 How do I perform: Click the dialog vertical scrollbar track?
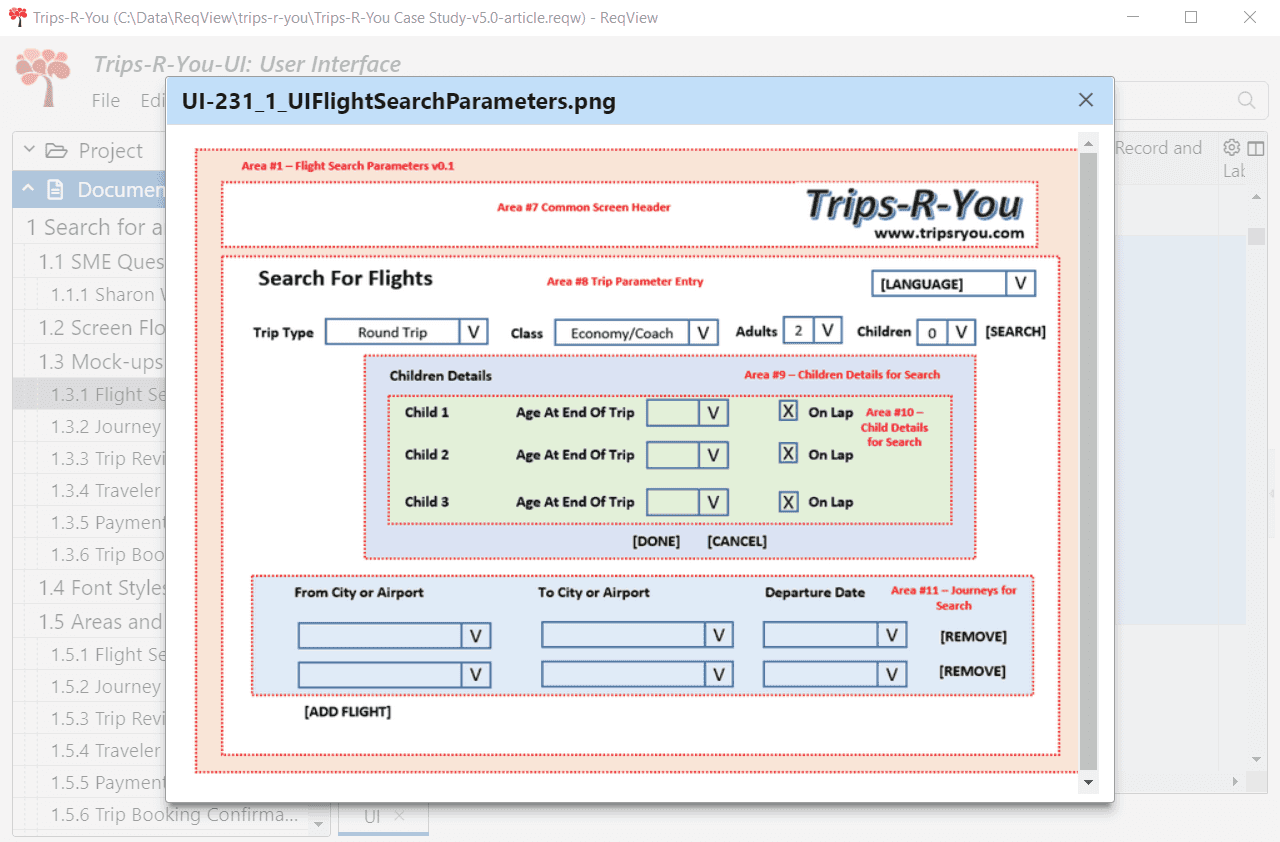pos(1088,460)
